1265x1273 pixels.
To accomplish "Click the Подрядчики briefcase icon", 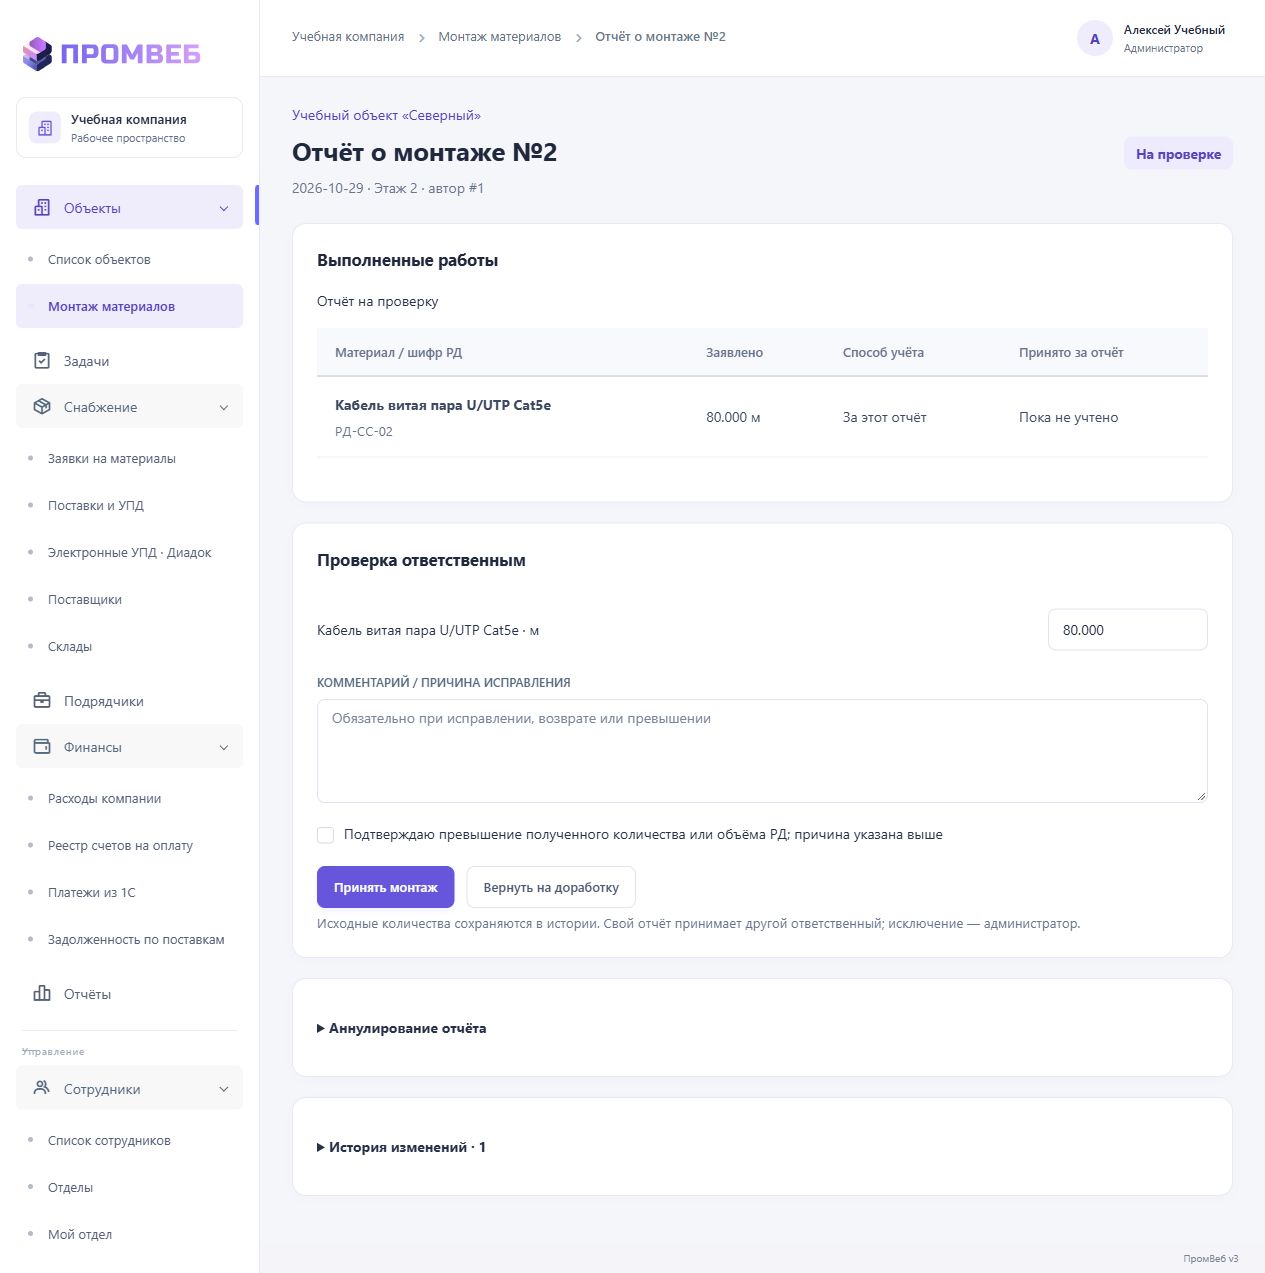I will point(42,701).
